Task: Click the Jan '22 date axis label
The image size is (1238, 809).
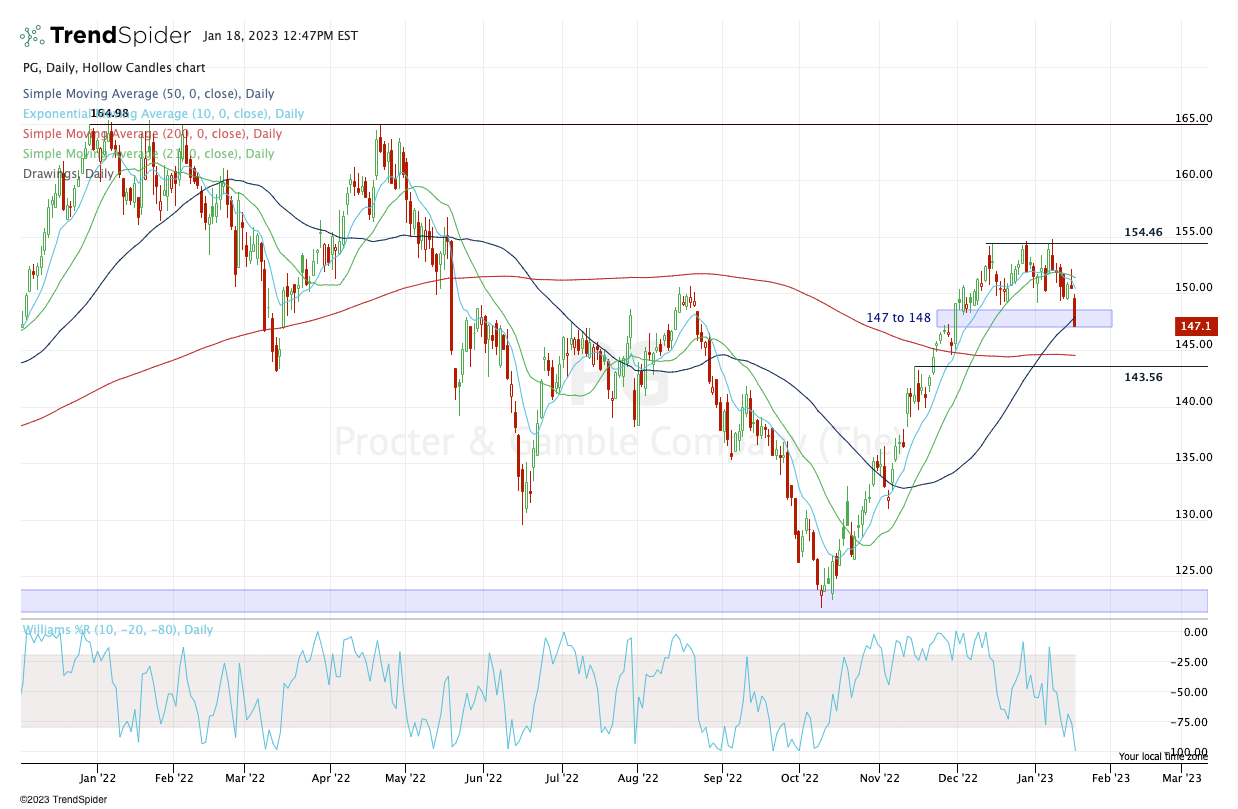Action: [x=98, y=776]
